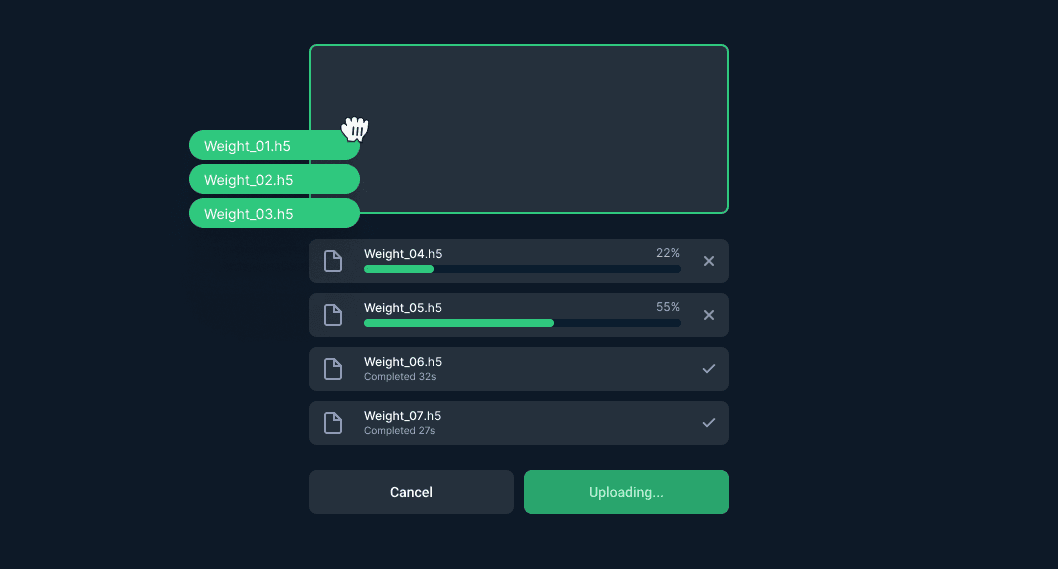The image size is (1058, 569).
Task: Cancel the Weight_04.h5 upload with X
Action: click(x=709, y=261)
